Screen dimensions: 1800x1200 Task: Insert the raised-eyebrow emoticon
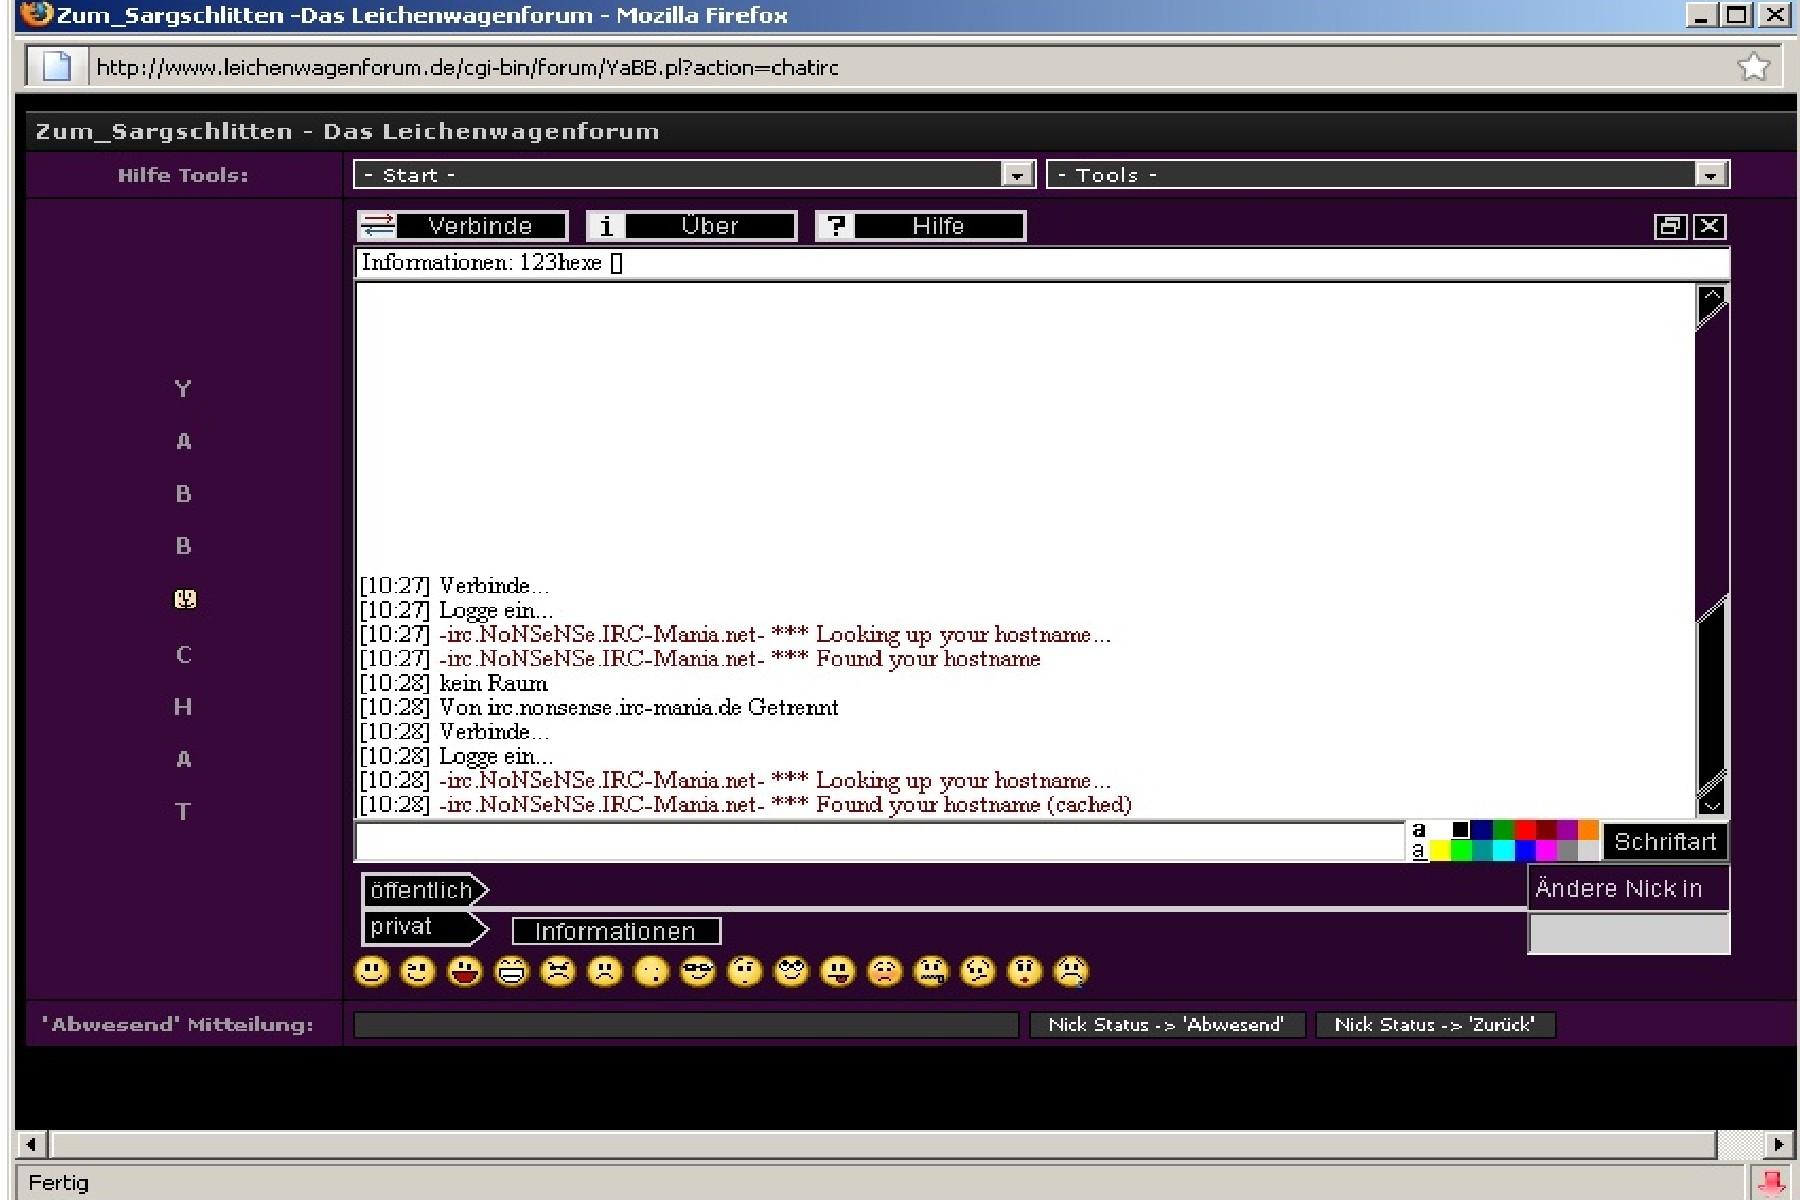[745, 971]
